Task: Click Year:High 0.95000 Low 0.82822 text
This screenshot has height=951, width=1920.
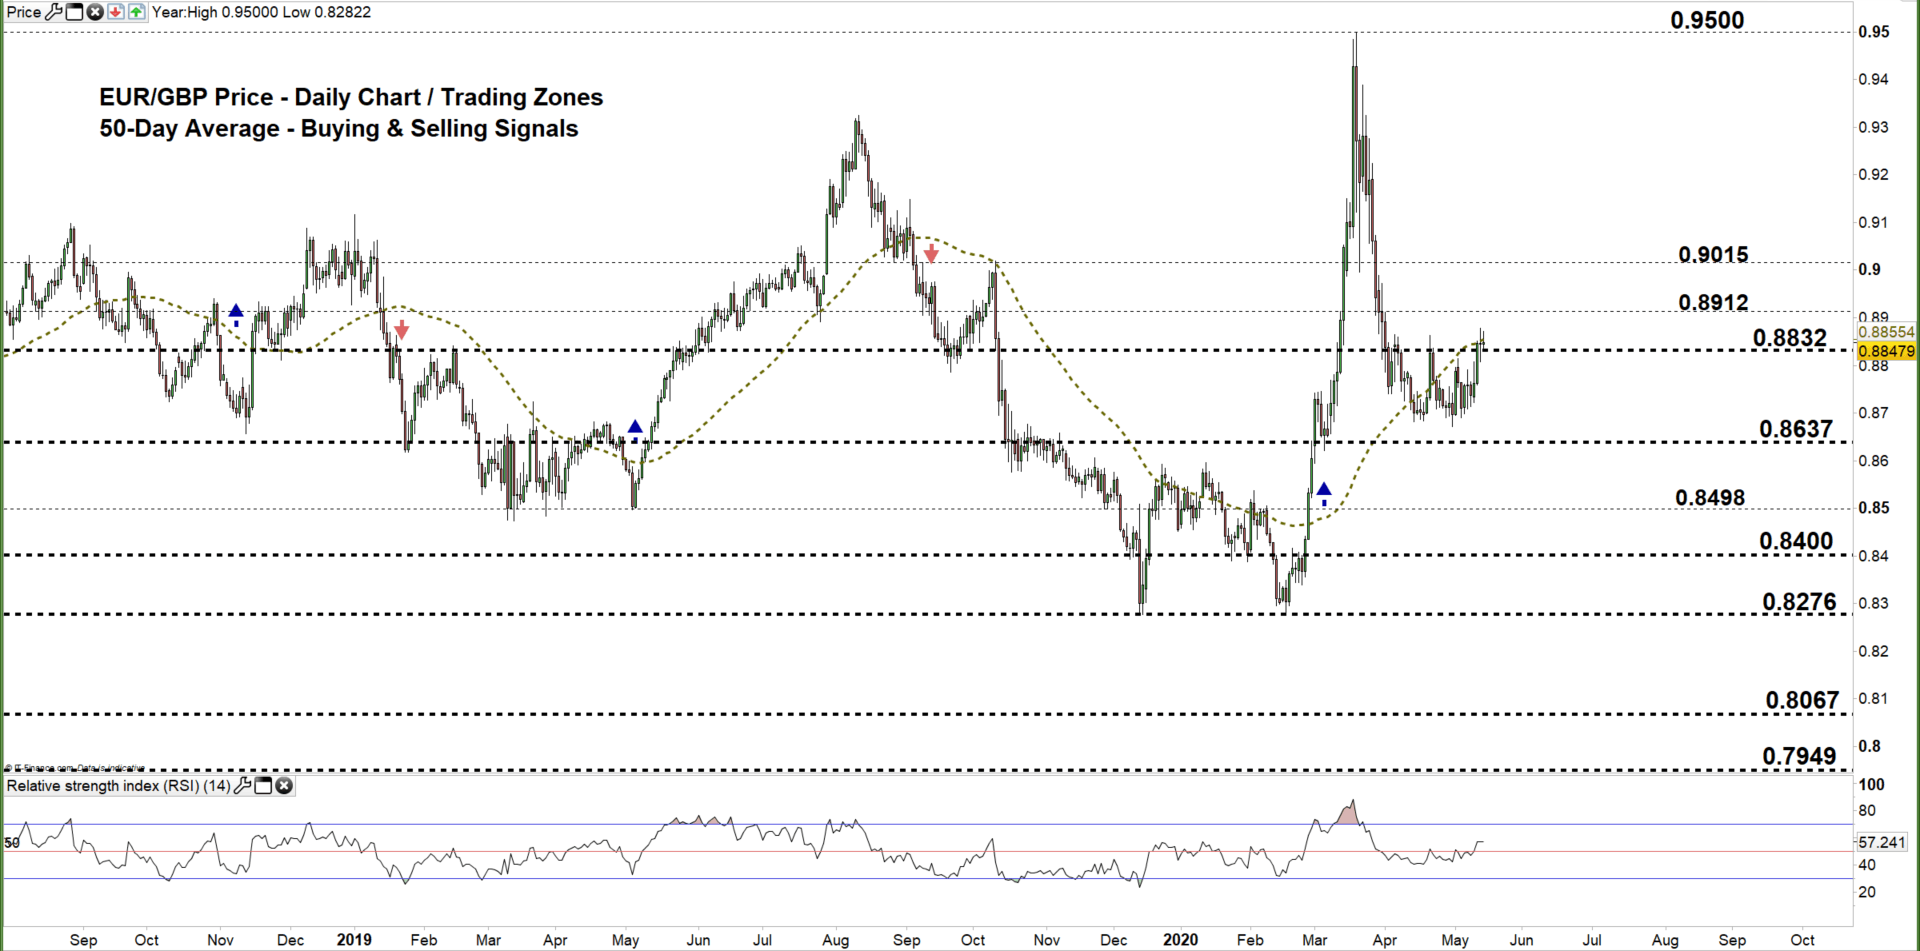Action: pyautogui.click(x=261, y=12)
